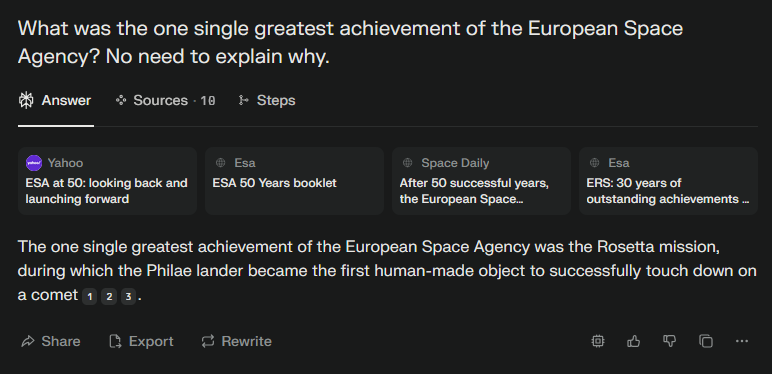Open citation number 3

click(128, 297)
